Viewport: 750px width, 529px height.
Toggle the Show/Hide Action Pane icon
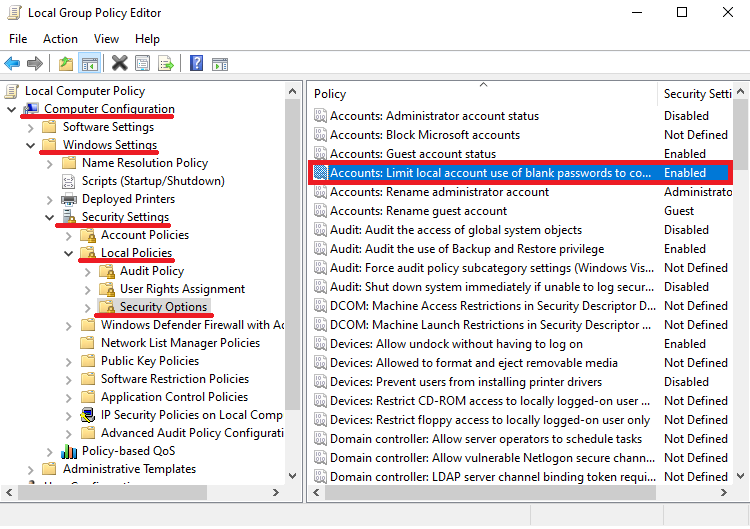(220, 64)
